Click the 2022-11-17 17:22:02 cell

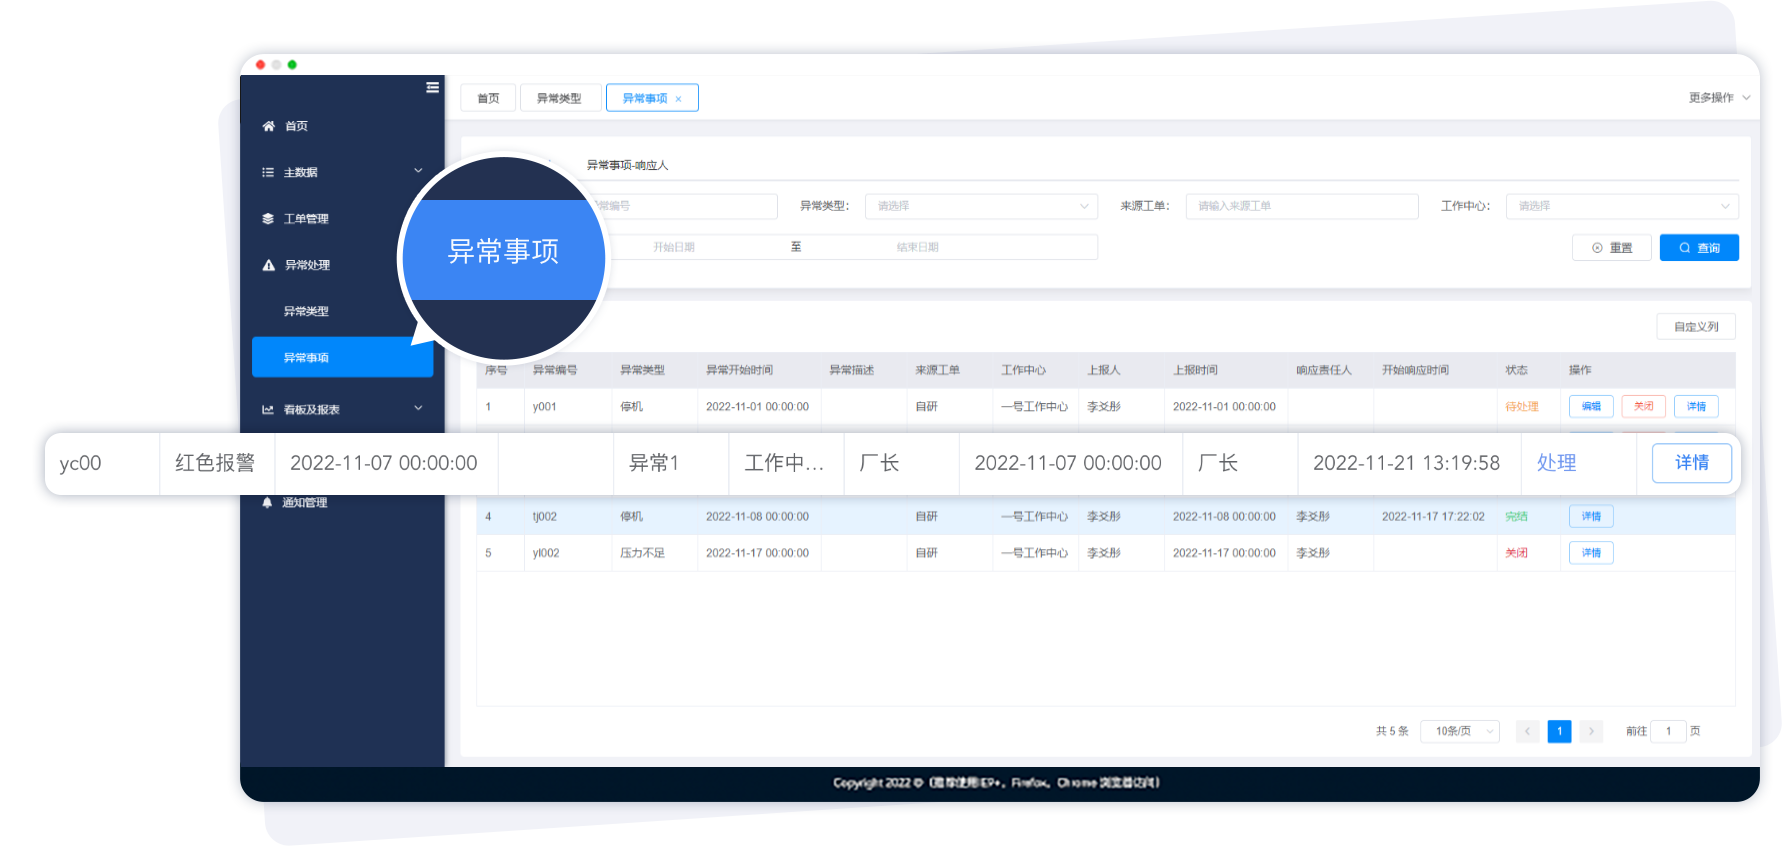(x=1433, y=516)
